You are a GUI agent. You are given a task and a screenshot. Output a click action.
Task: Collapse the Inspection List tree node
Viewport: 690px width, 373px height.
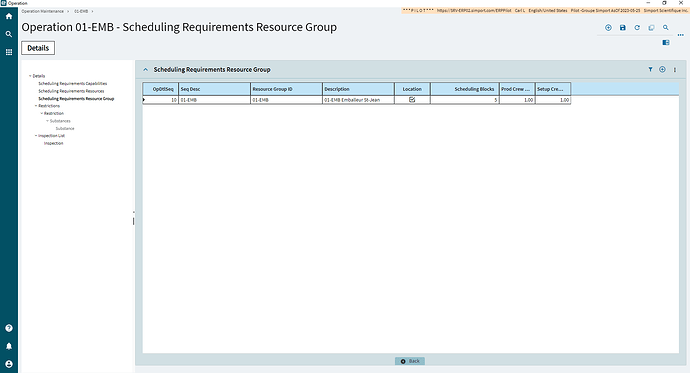click(36, 136)
